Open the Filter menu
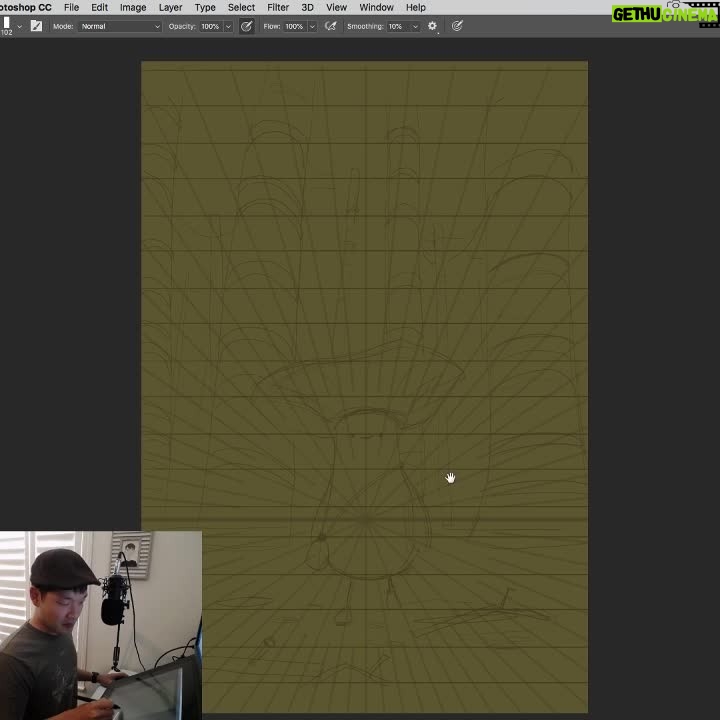720x720 pixels. 278,7
